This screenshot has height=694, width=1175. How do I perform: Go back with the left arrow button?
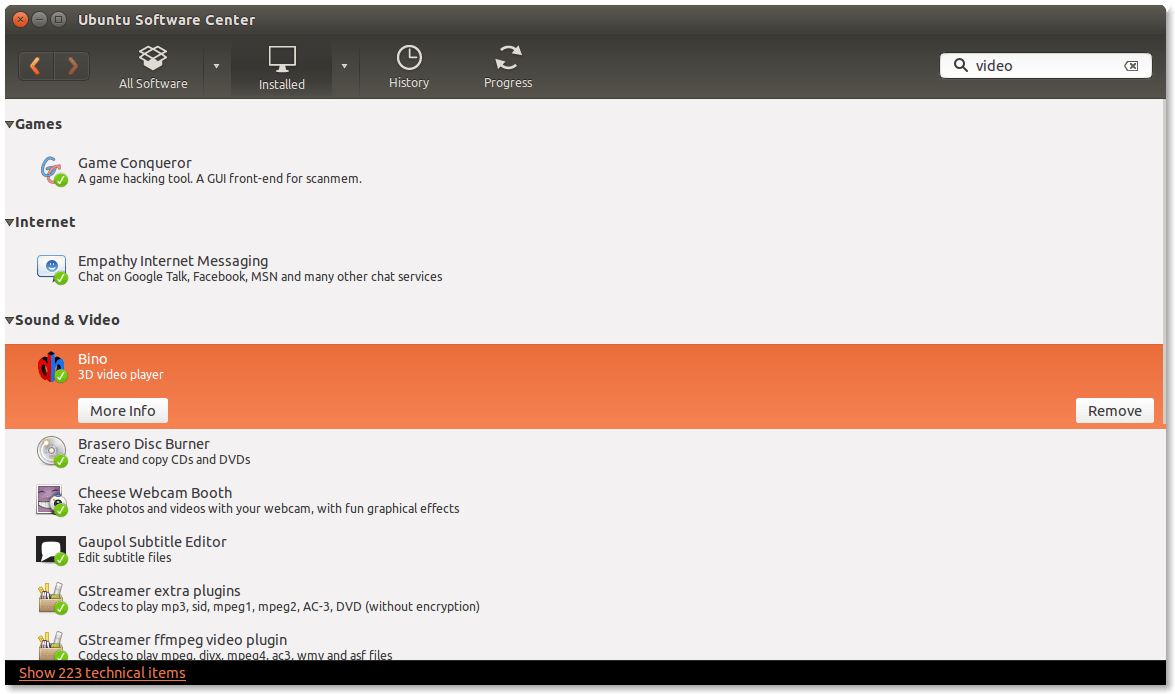[35, 66]
